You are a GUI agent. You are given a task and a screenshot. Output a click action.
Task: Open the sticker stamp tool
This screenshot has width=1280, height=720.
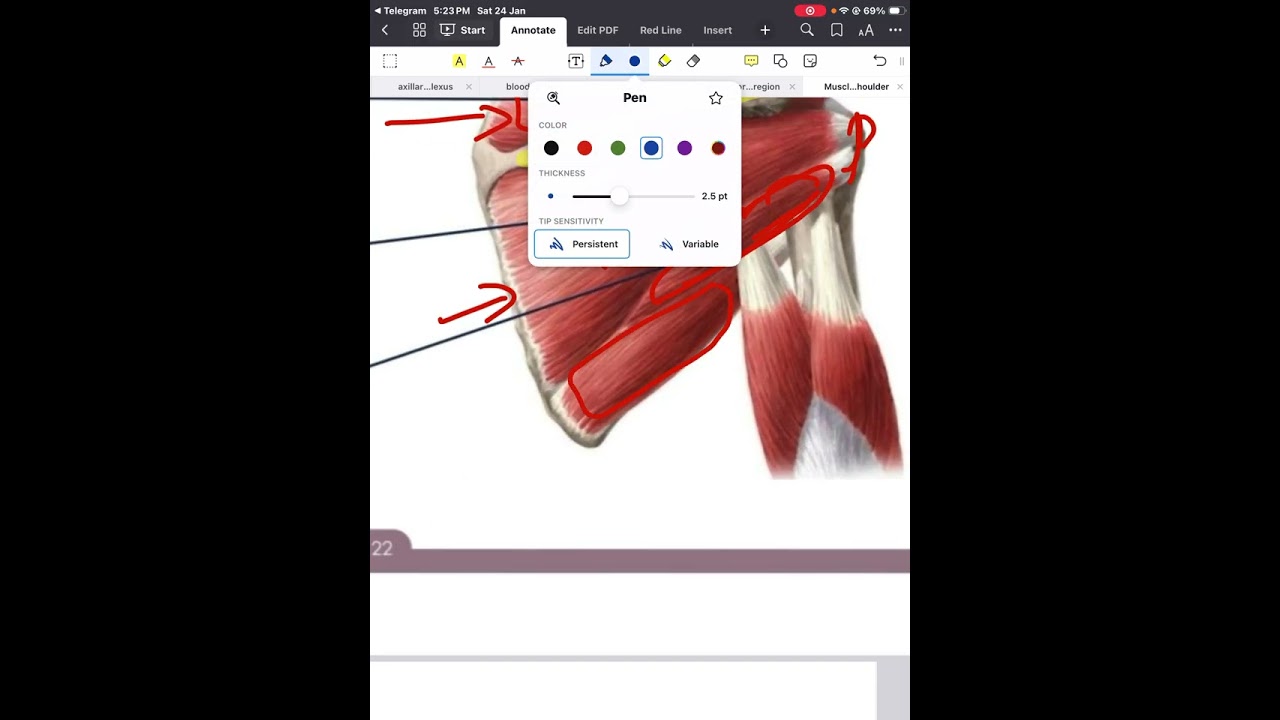(810, 61)
